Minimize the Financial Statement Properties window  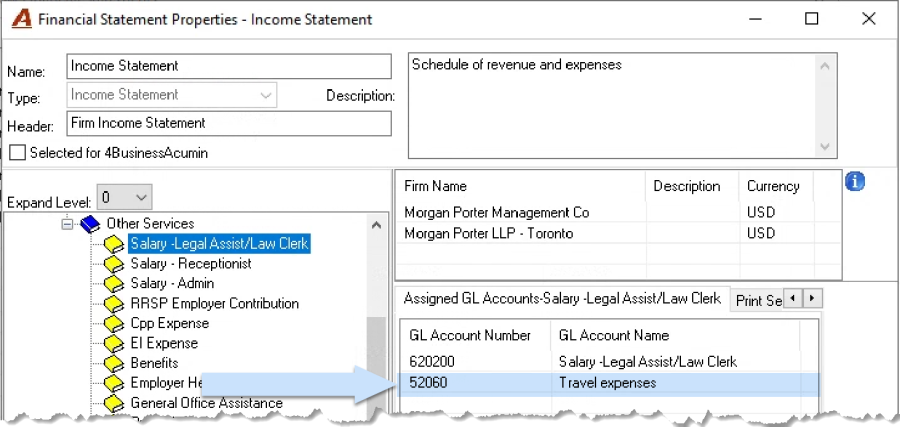(756, 19)
